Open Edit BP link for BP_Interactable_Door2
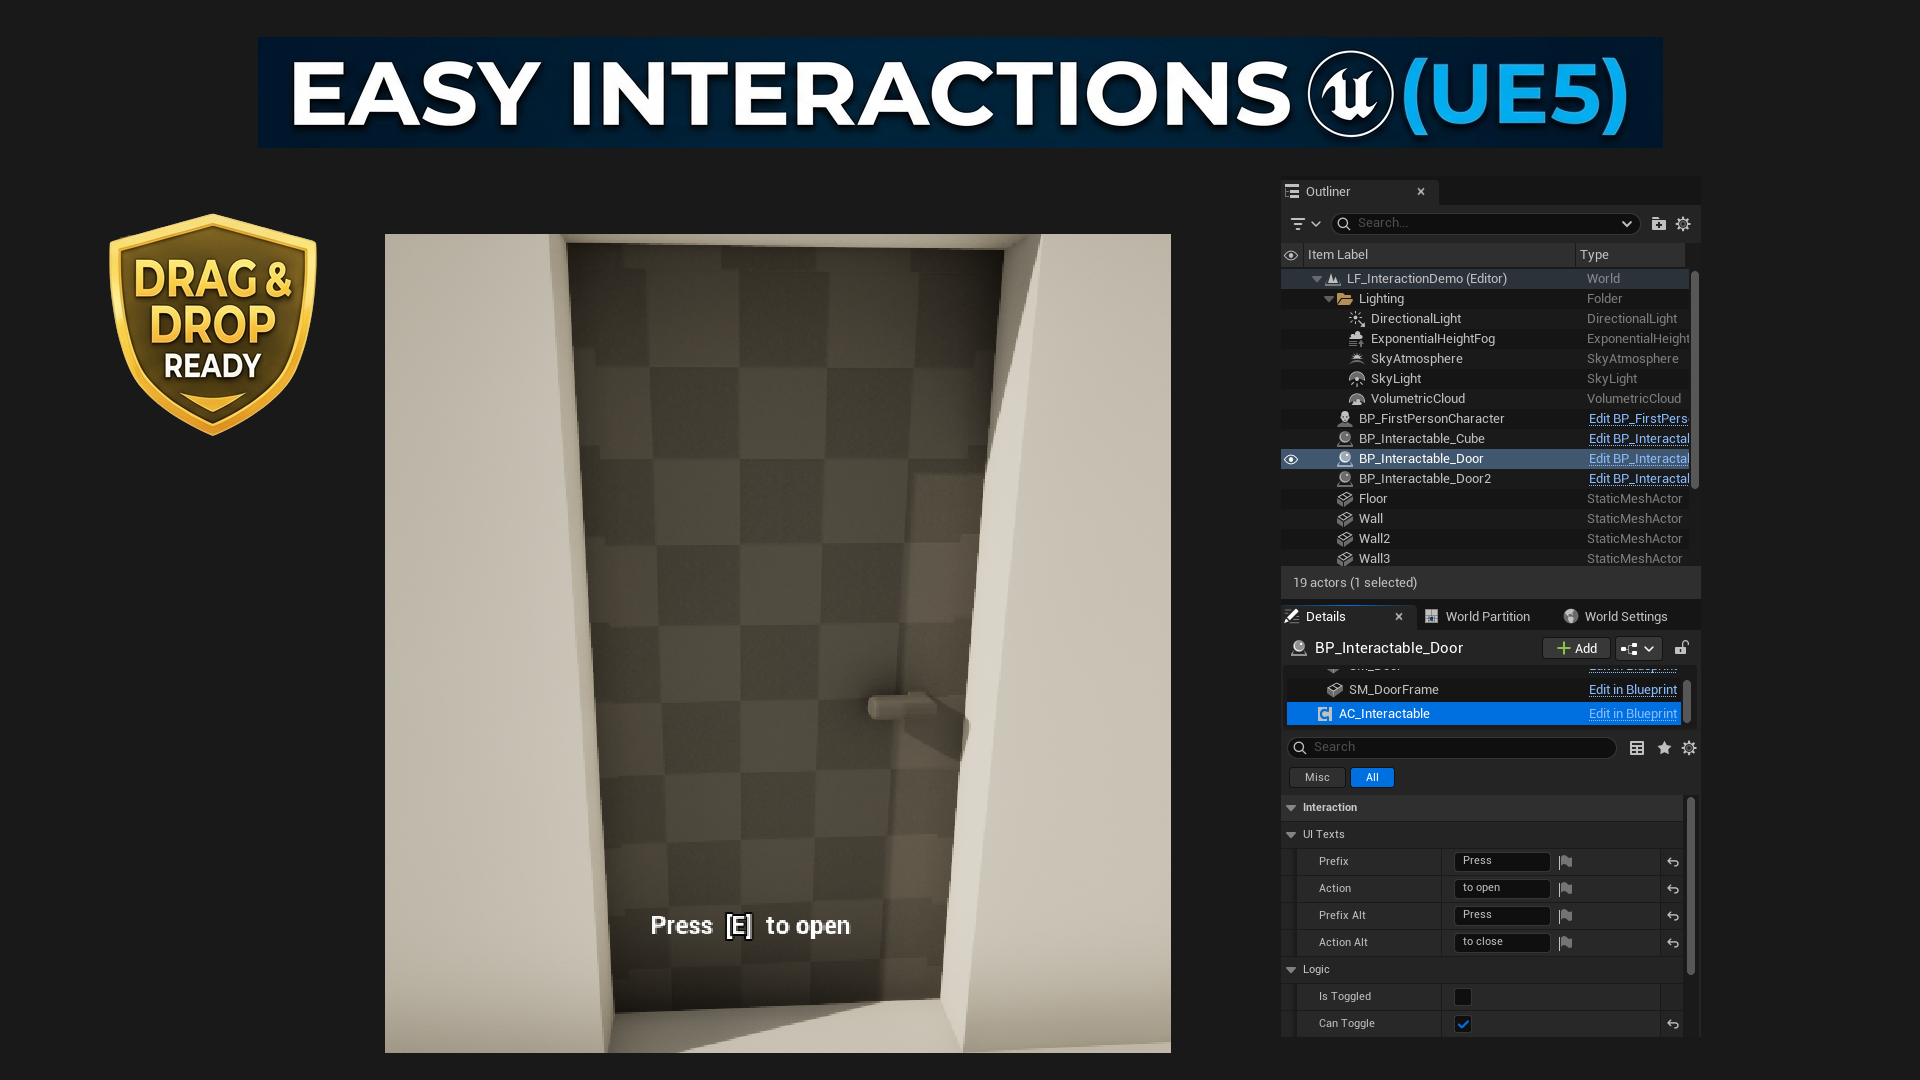Viewport: 1920px width, 1080px height. [1638, 479]
